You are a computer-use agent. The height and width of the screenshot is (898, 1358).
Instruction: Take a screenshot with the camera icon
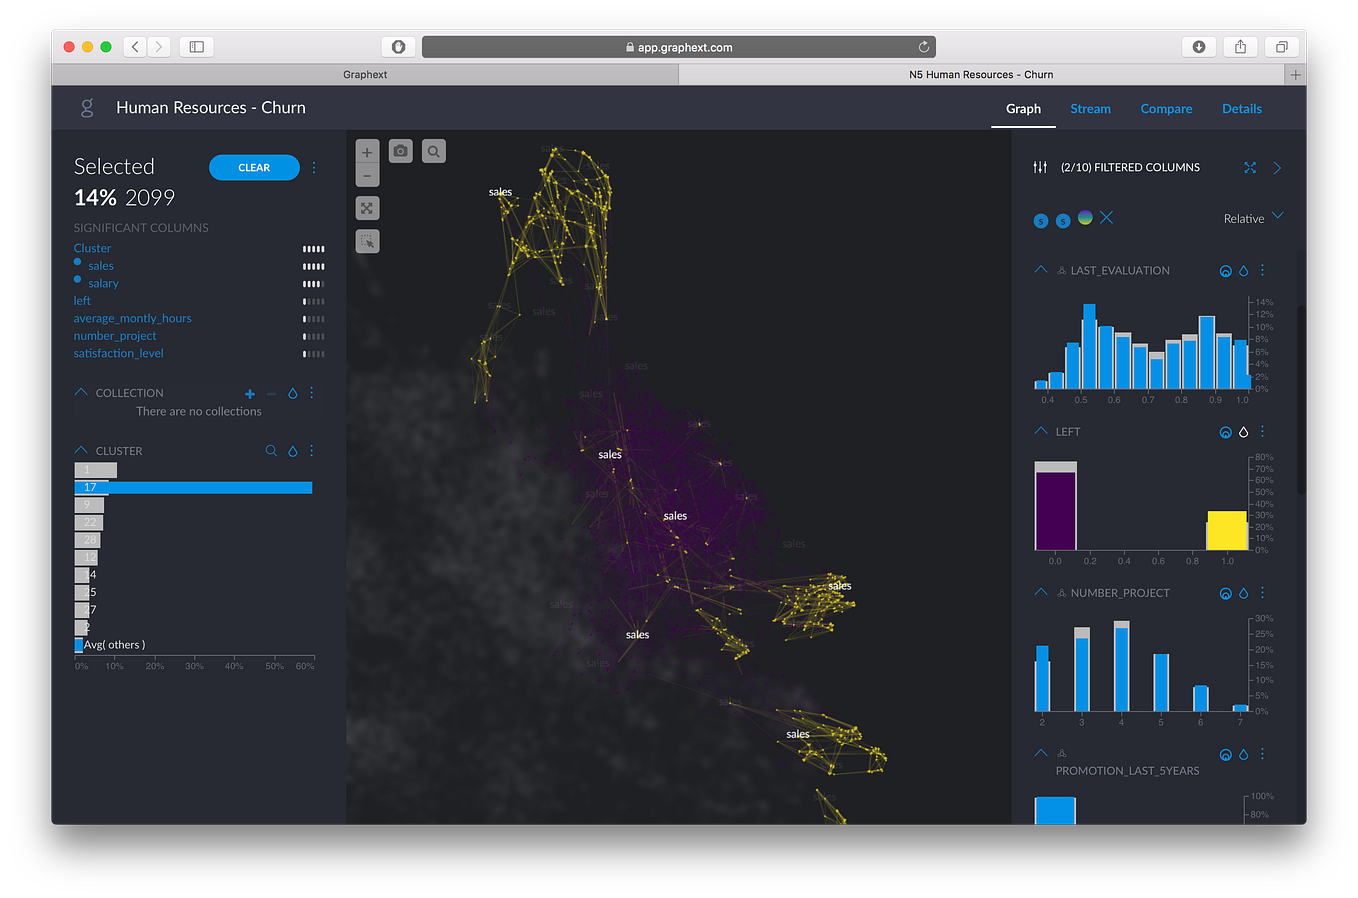[x=400, y=150]
